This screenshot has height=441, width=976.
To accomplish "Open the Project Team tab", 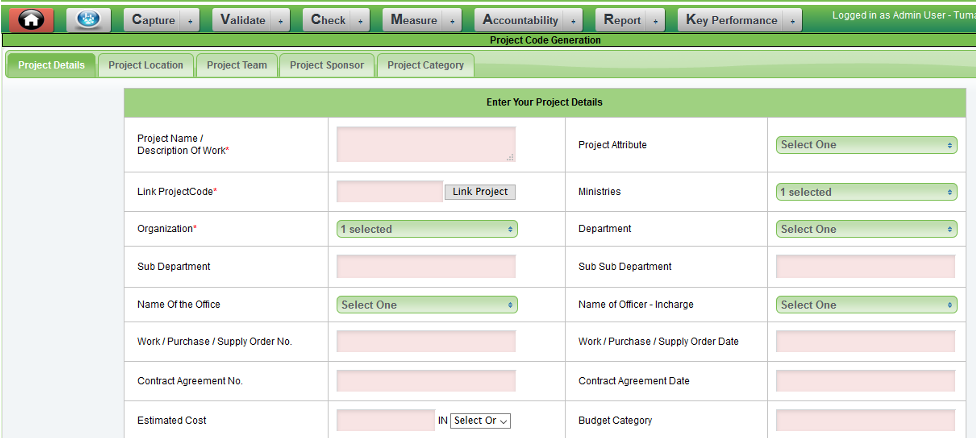I will (x=237, y=65).
